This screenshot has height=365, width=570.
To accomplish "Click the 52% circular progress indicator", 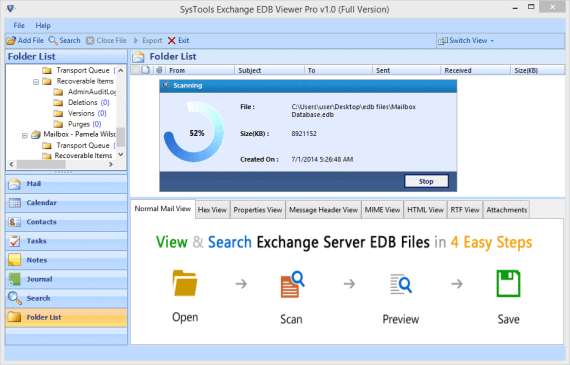I will coord(194,133).
